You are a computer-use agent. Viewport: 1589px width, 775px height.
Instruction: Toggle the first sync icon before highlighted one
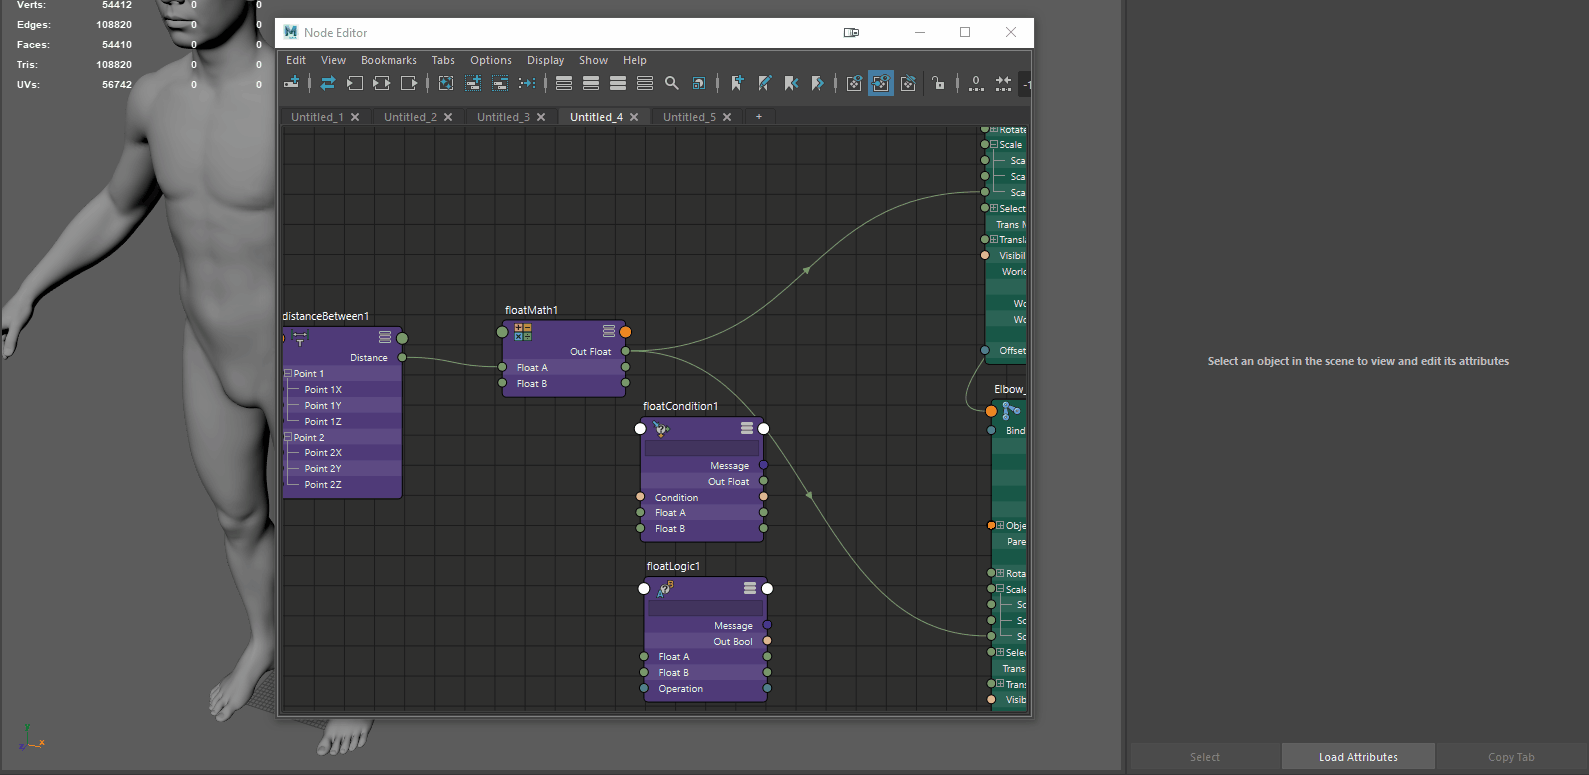[x=854, y=83]
